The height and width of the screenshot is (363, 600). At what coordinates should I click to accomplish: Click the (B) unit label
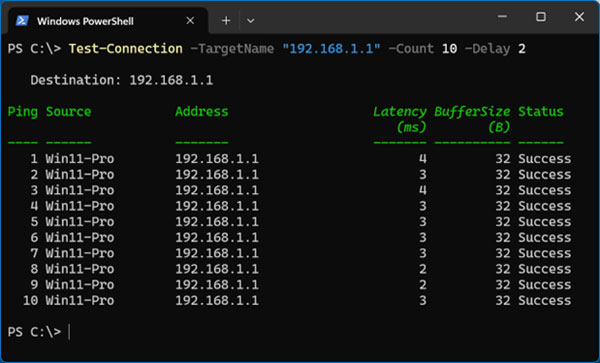point(499,127)
